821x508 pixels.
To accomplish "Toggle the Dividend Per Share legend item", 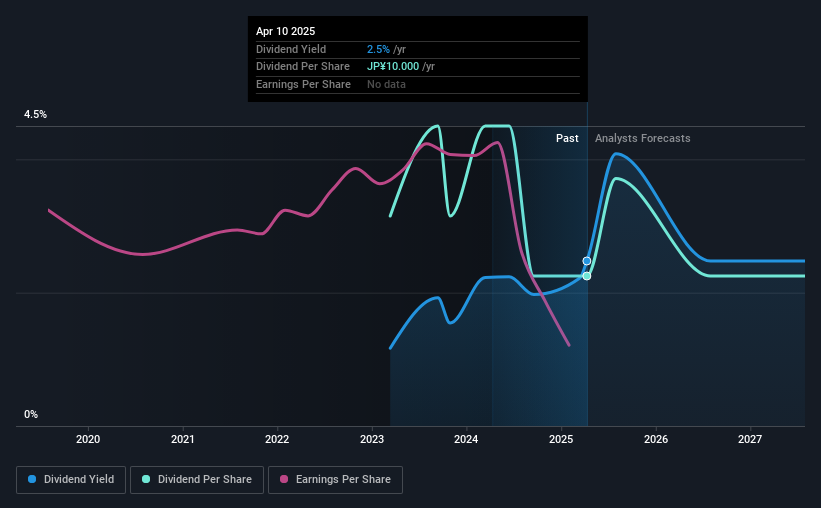I will [197, 480].
